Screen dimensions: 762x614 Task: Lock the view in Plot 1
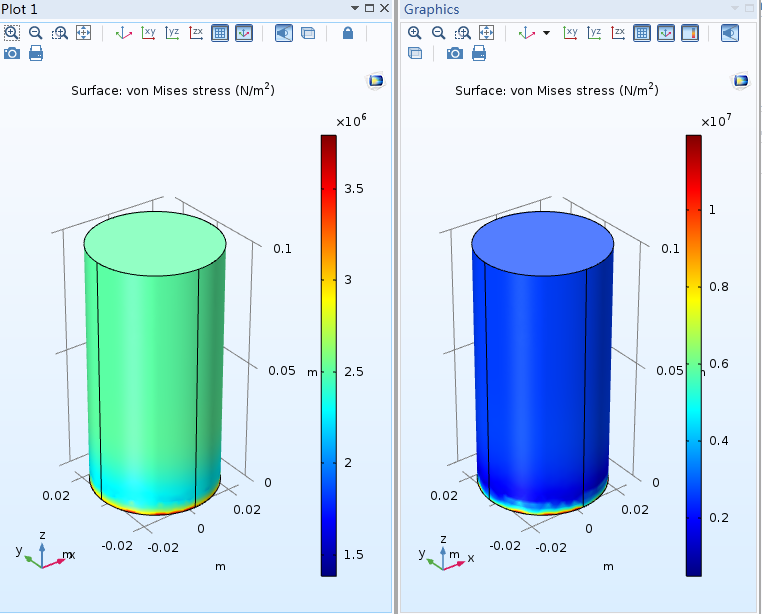coord(348,33)
